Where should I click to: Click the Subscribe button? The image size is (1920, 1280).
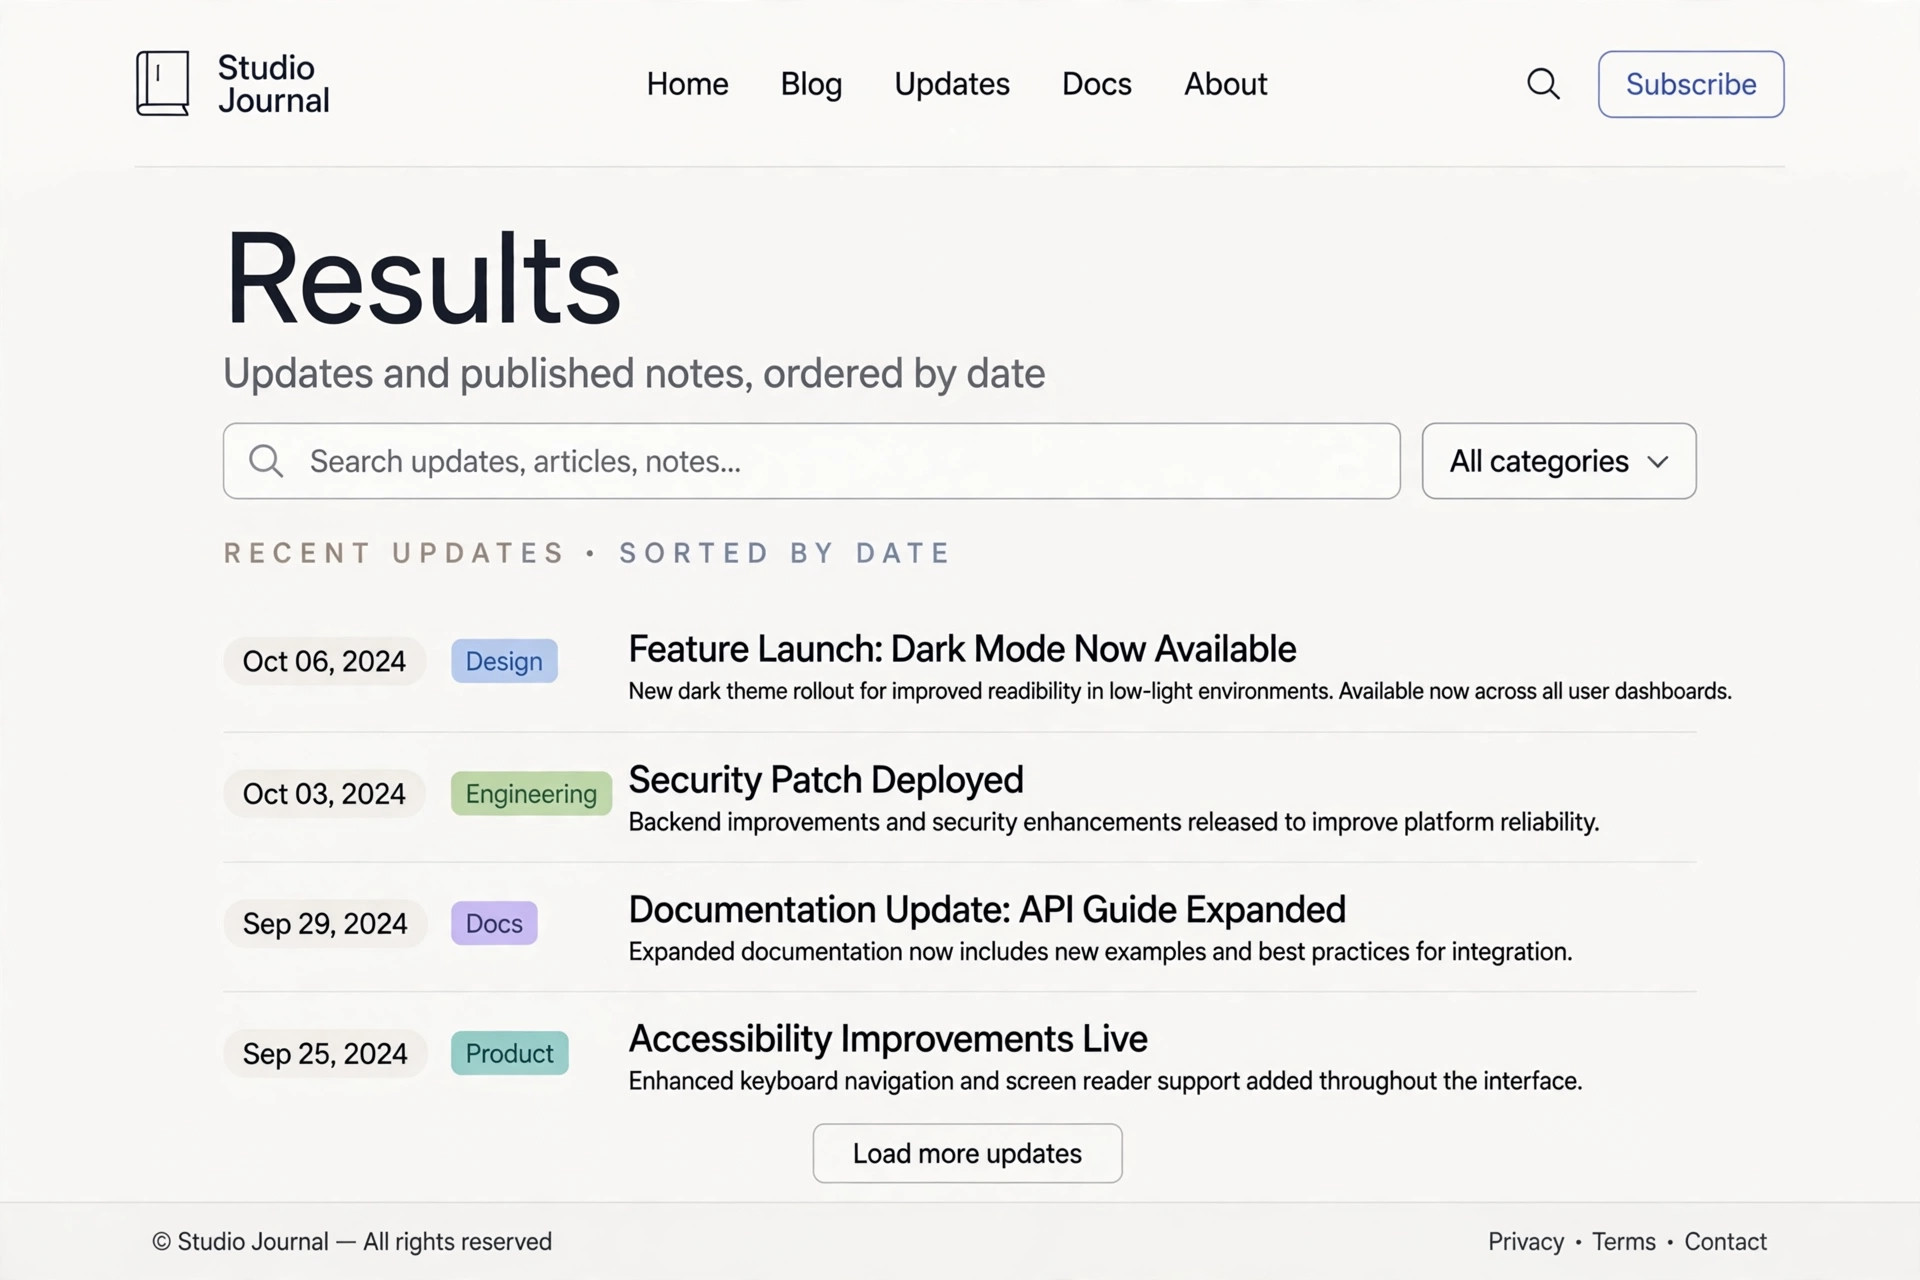click(x=1691, y=84)
